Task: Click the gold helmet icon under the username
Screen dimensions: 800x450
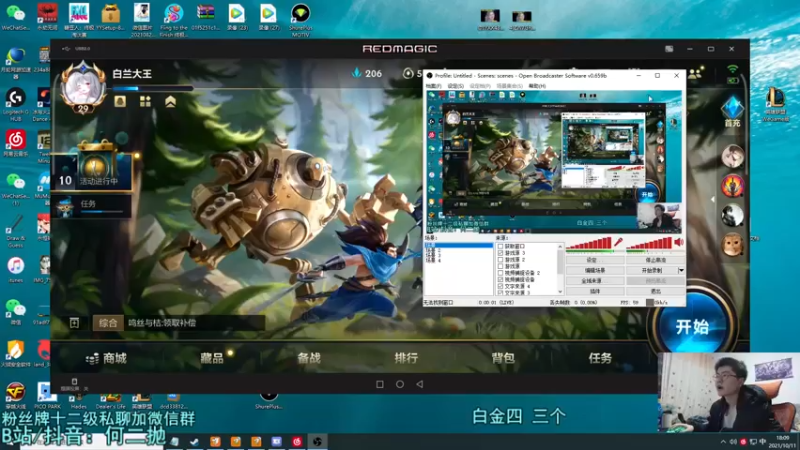Action: pyautogui.click(x=120, y=101)
